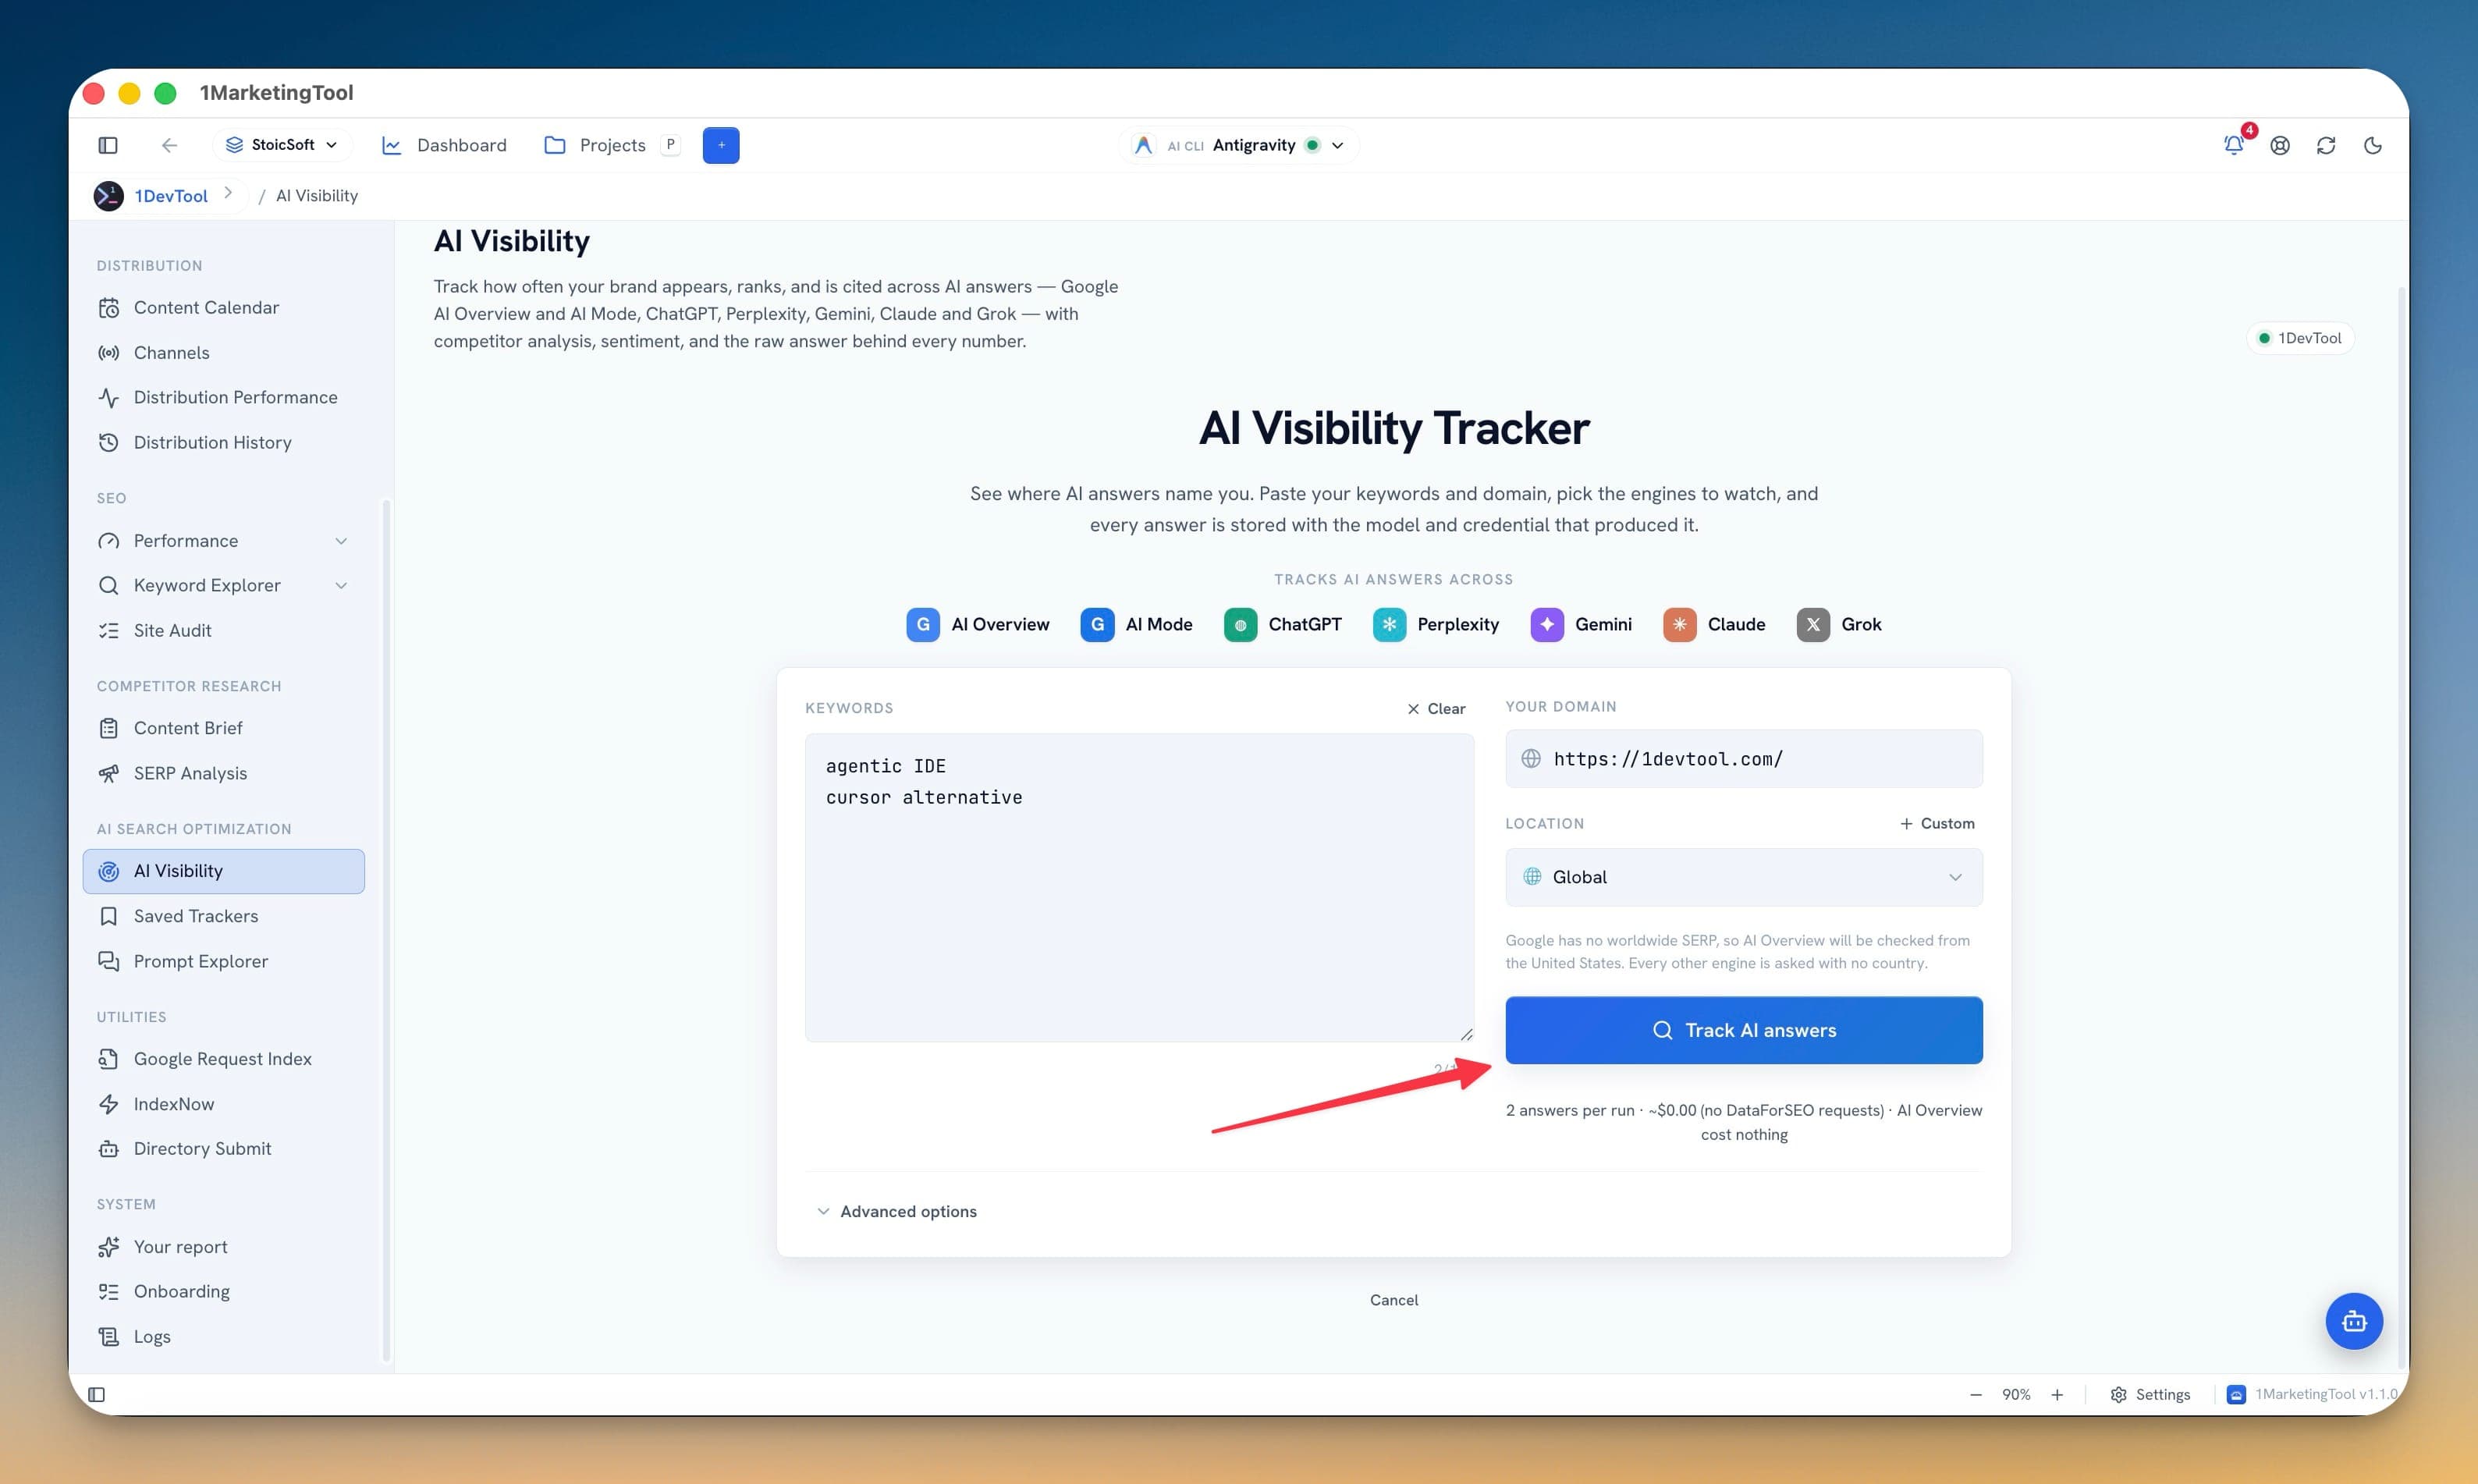Click the Your Domain input field
The width and height of the screenshot is (2478, 1484).
coord(1744,759)
